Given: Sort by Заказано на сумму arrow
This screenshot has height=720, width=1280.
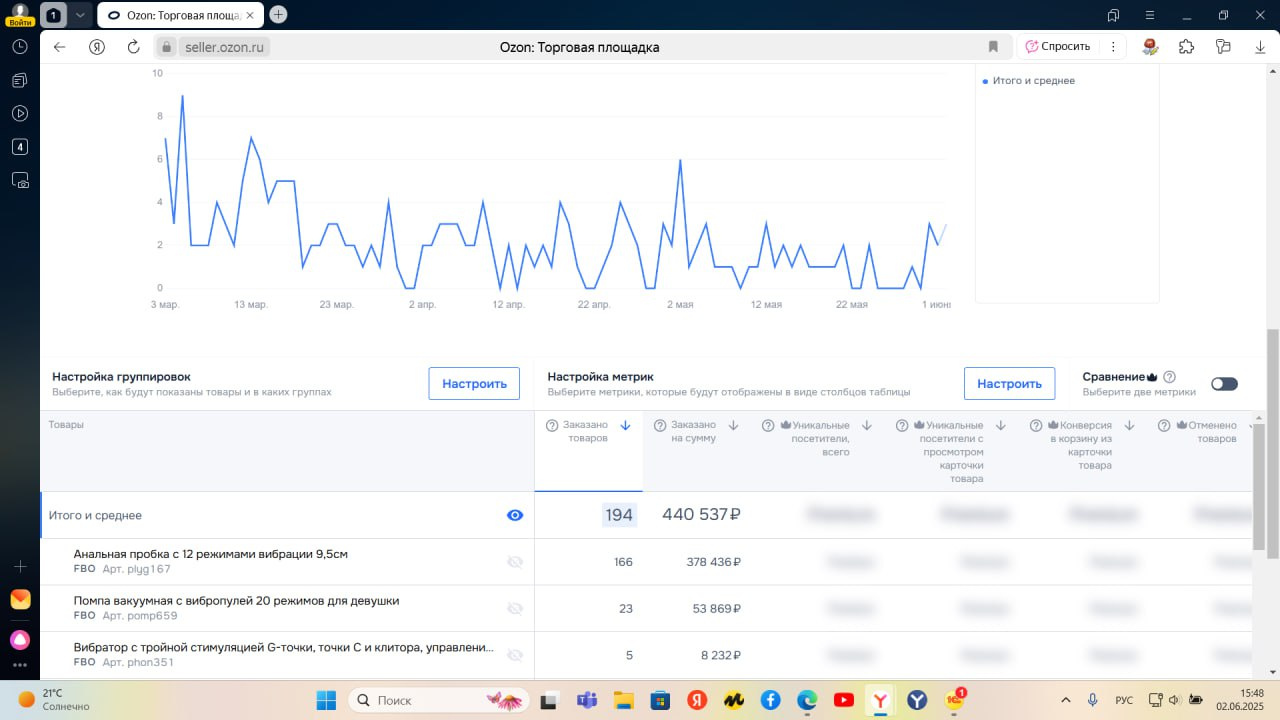Looking at the screenshot, I should (733, 426).
